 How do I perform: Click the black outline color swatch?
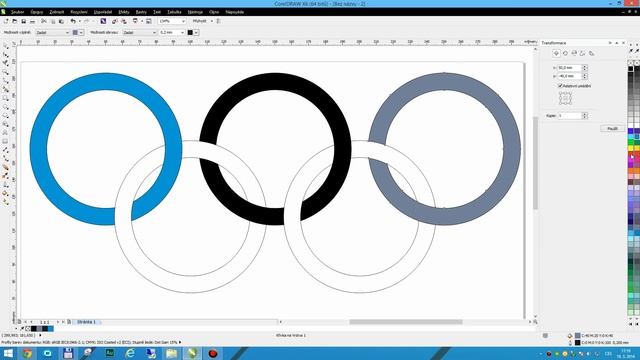pos(190,32)
